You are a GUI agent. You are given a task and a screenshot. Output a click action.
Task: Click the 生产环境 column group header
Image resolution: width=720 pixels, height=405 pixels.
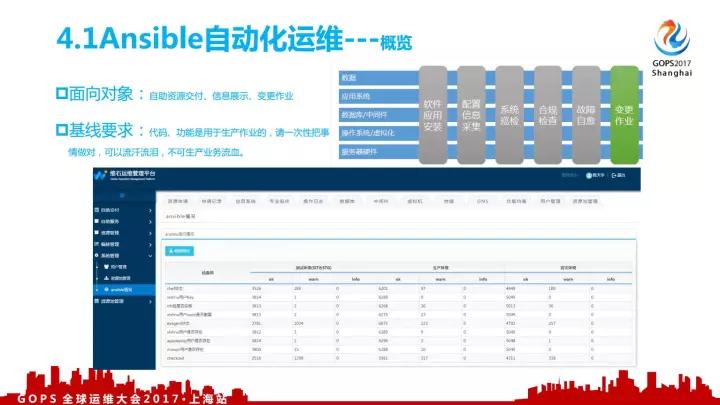tap(440, 268)
